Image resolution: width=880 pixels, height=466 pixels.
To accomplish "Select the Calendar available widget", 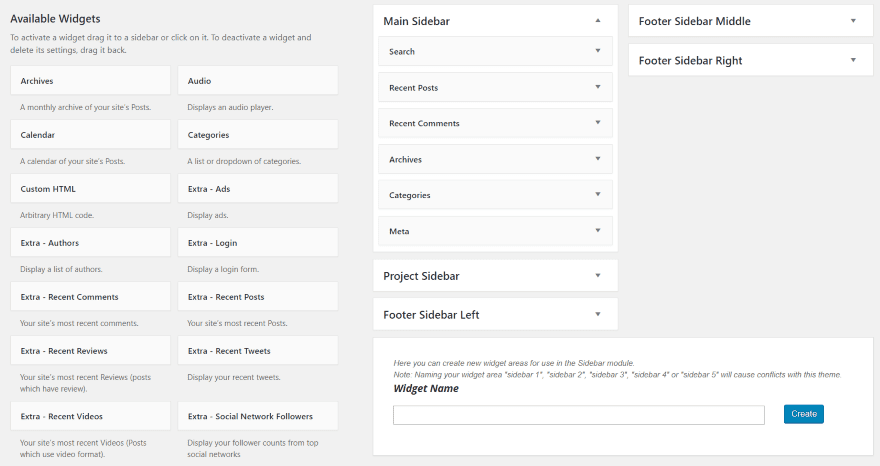I will tap(90, 135).
